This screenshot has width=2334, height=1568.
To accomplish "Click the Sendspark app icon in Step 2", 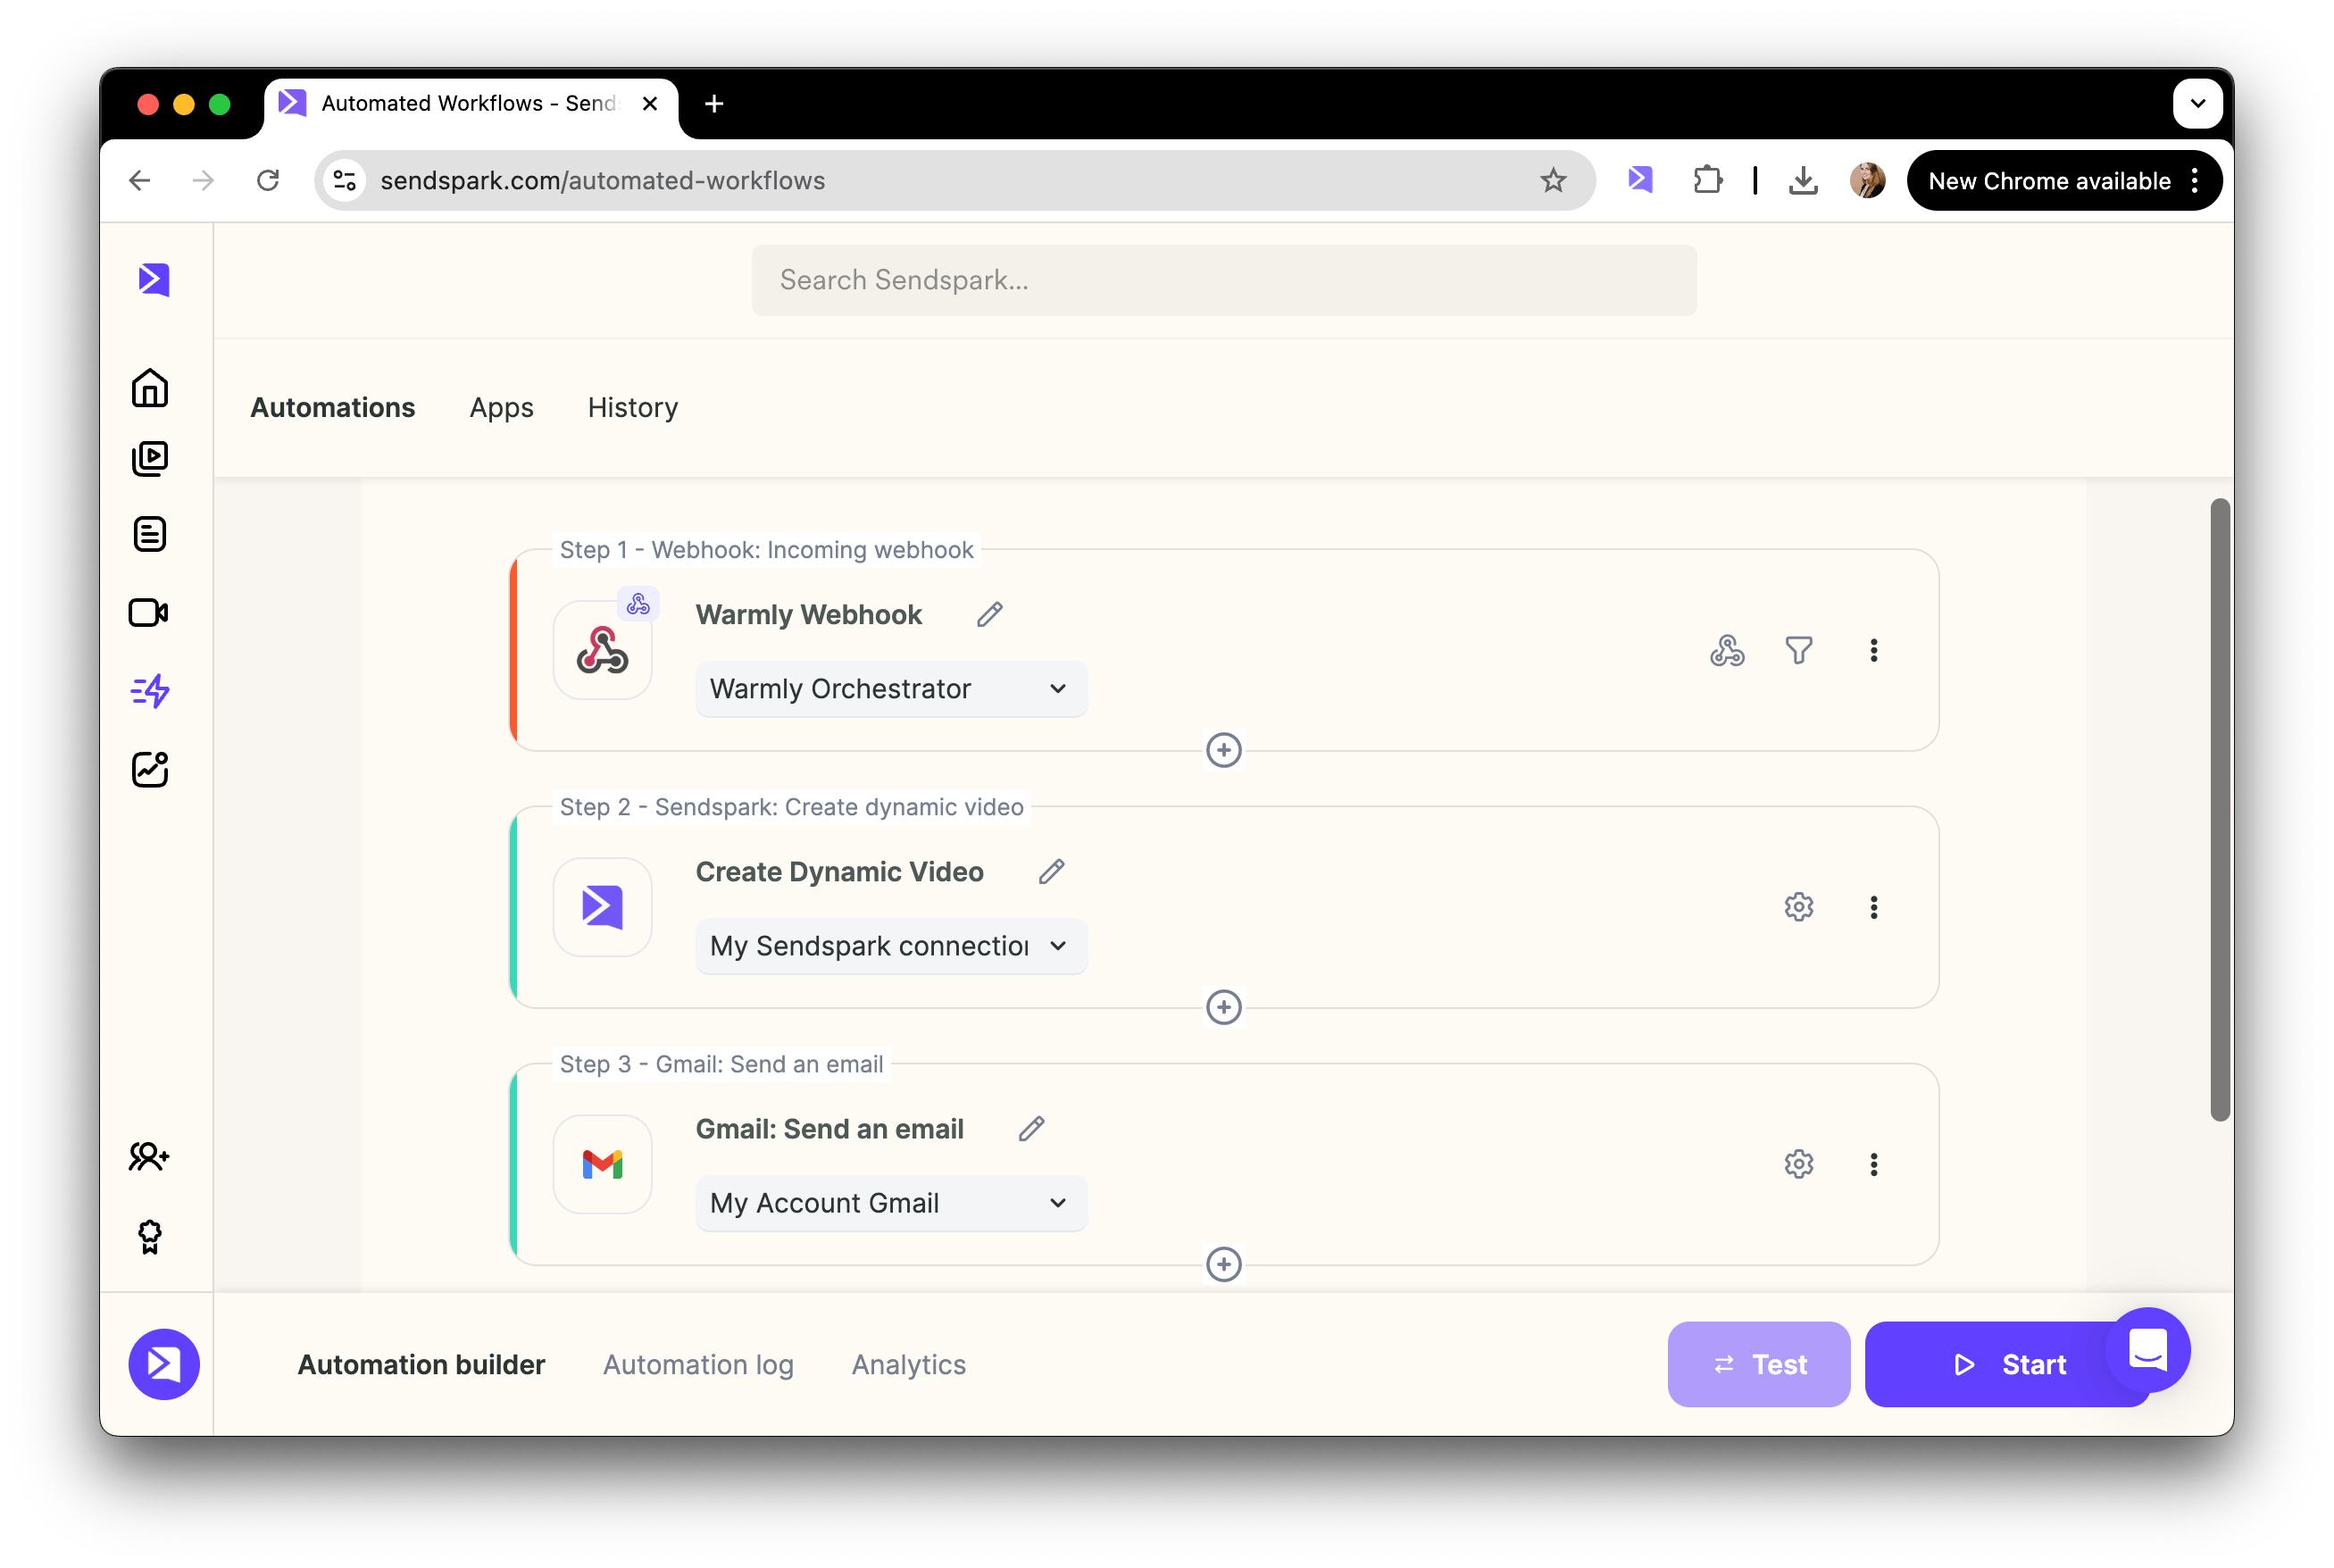I will click(x=603, y=907).
